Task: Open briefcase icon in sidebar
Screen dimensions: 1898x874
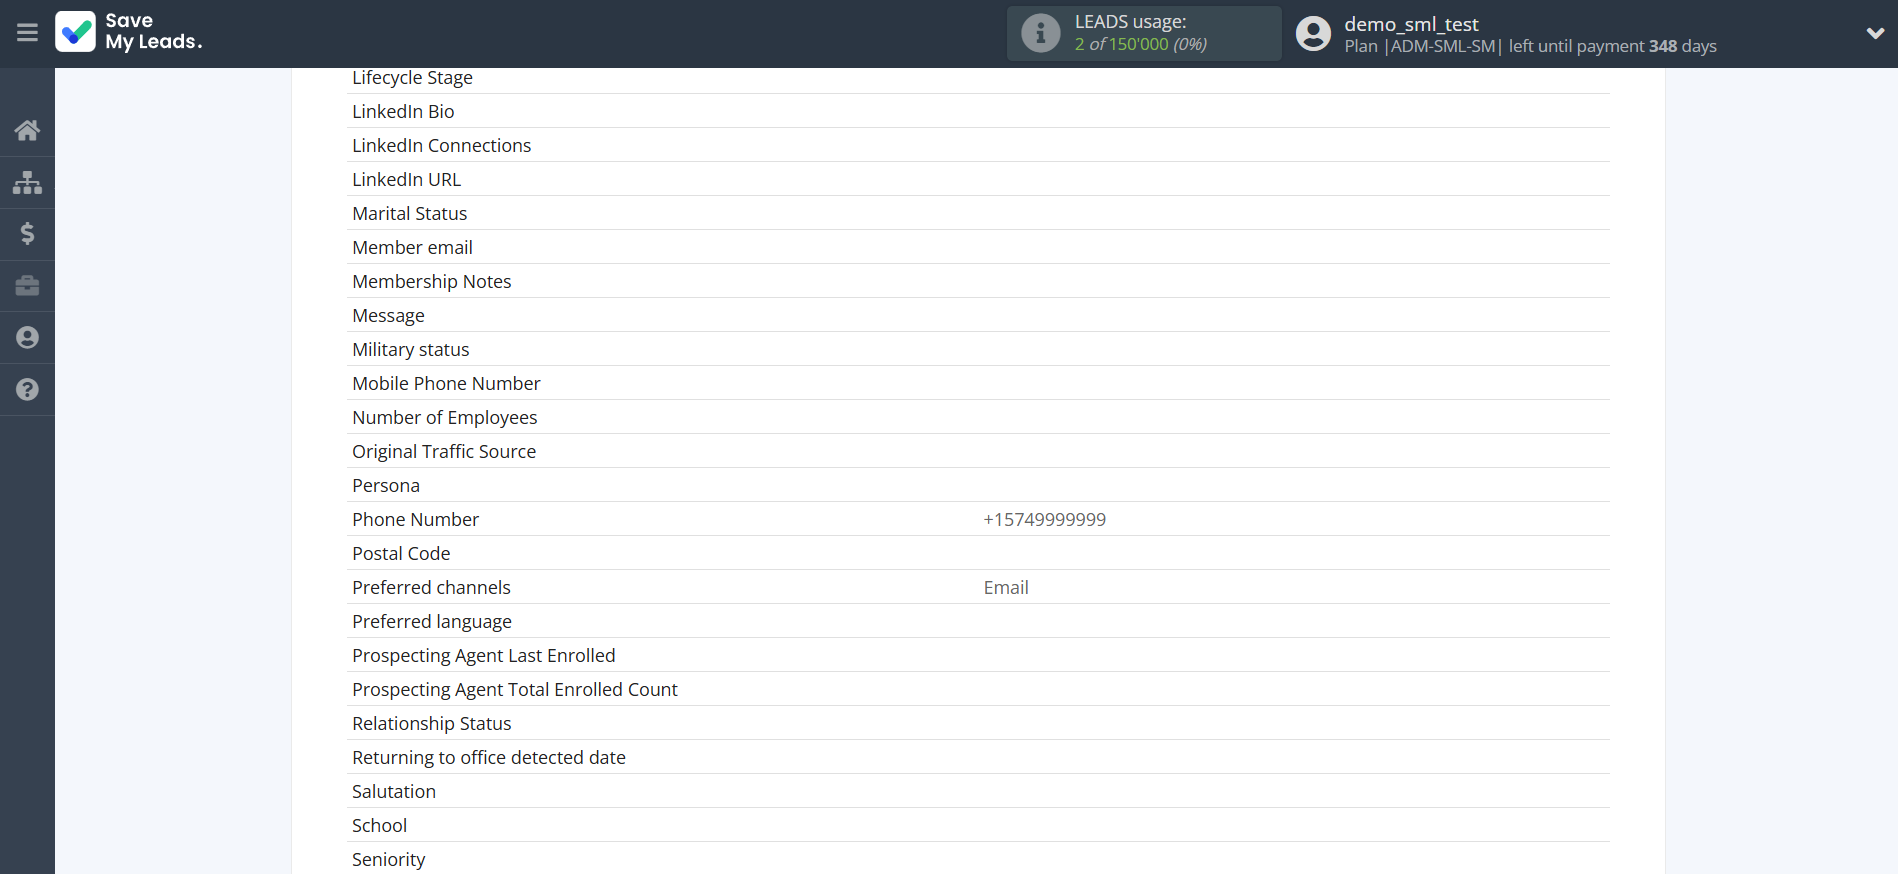Action: coord(27,286)
